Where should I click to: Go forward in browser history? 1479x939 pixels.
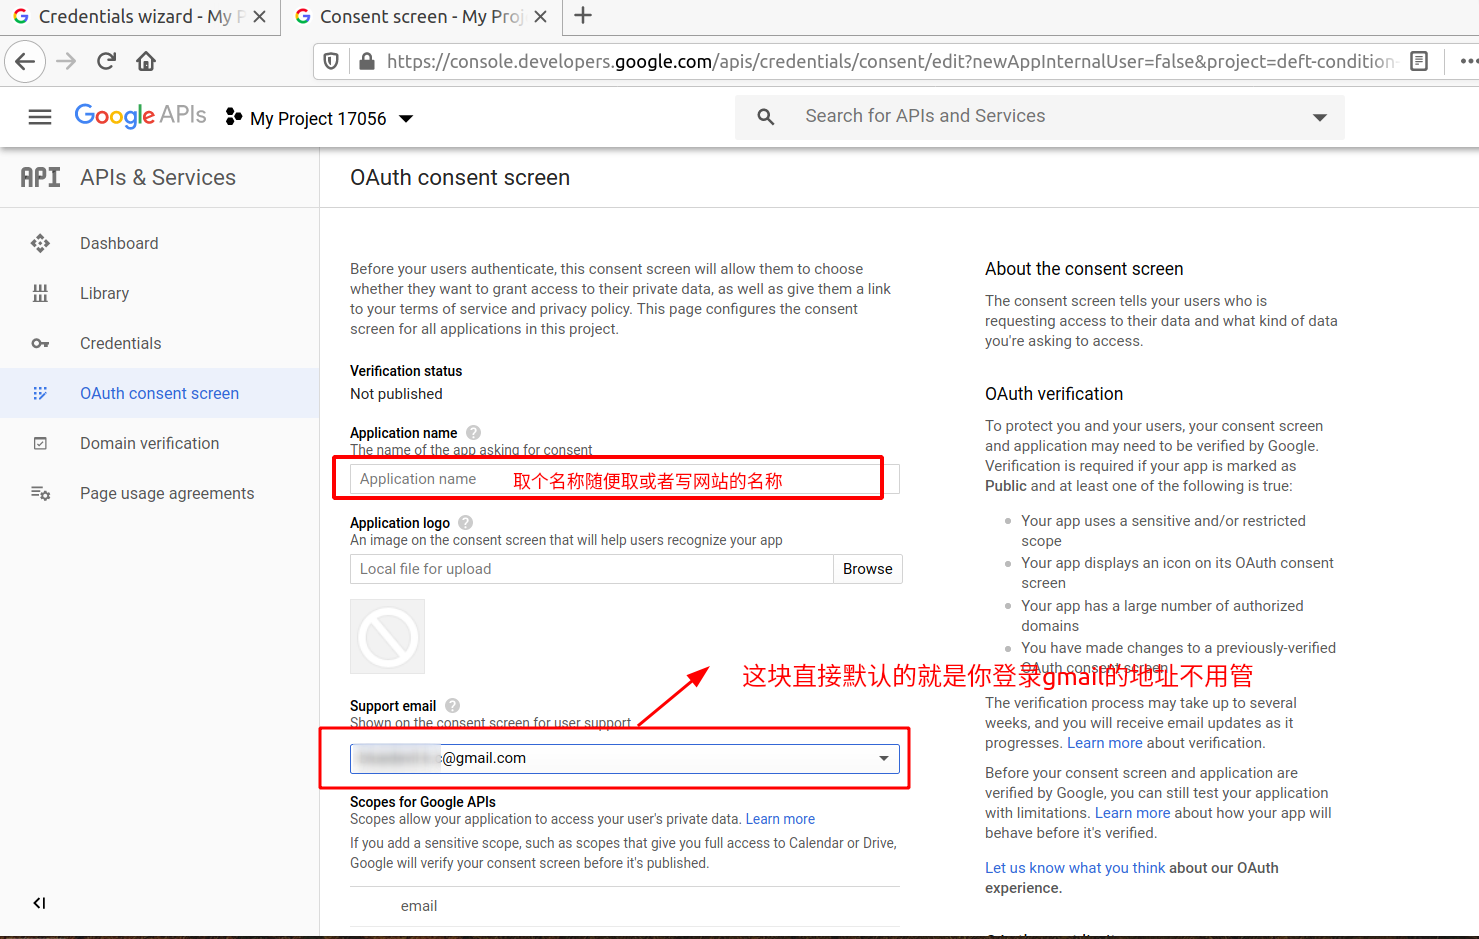tap(66, 61)
